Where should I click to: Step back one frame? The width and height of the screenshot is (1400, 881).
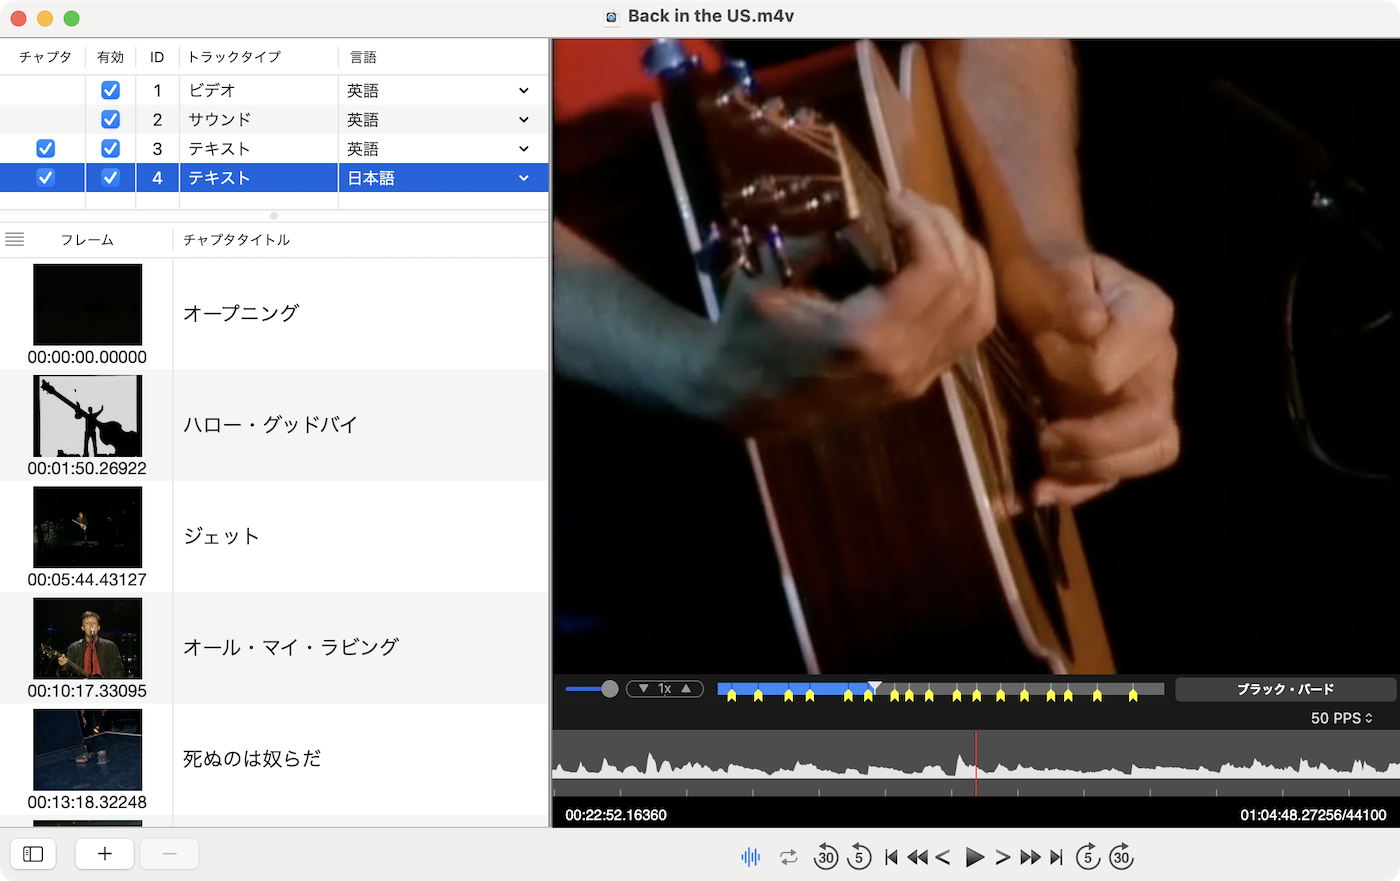[942, 857]
